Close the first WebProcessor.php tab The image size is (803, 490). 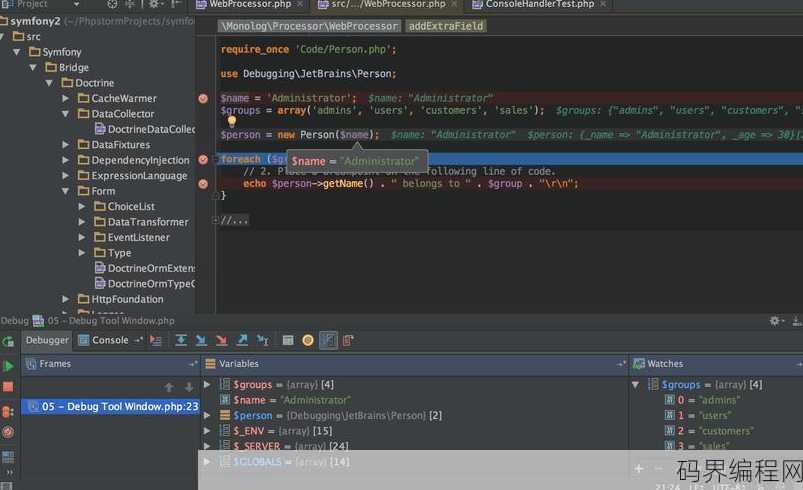[300, 4]
